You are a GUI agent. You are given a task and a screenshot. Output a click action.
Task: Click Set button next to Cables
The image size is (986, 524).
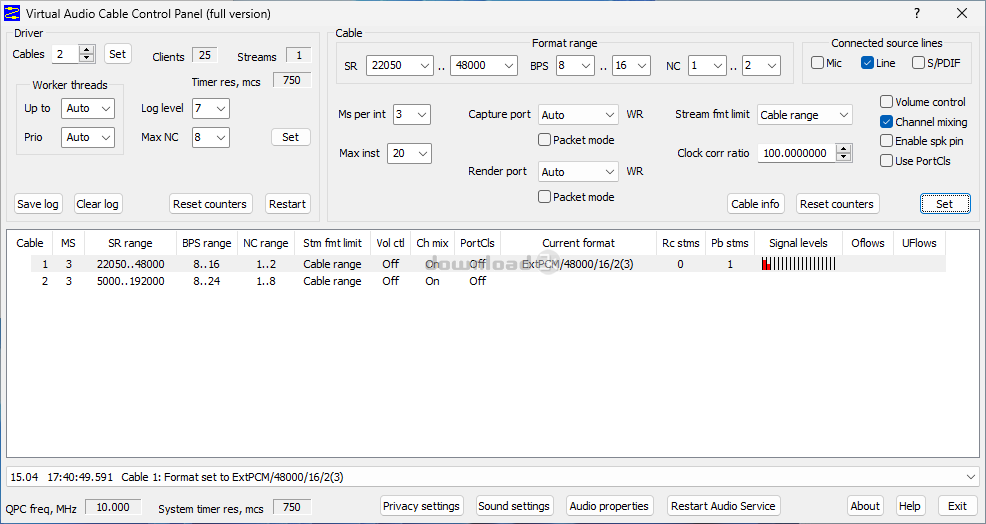(x=118, y=54)
